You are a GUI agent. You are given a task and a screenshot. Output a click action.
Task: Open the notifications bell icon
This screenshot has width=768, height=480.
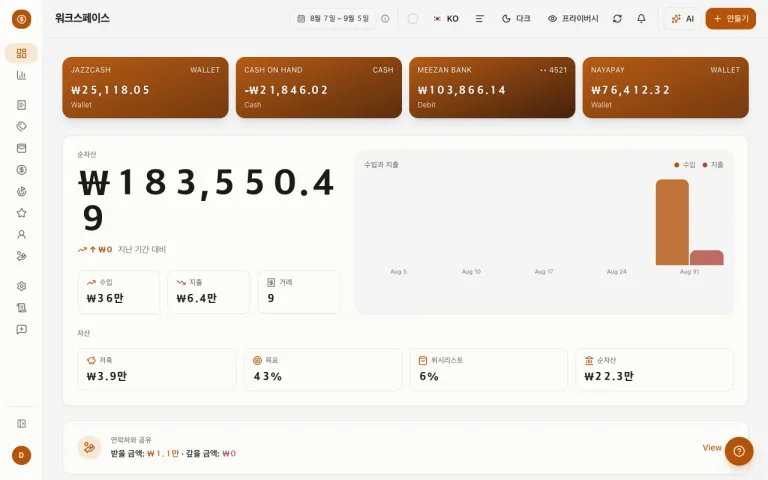point(641,19)
